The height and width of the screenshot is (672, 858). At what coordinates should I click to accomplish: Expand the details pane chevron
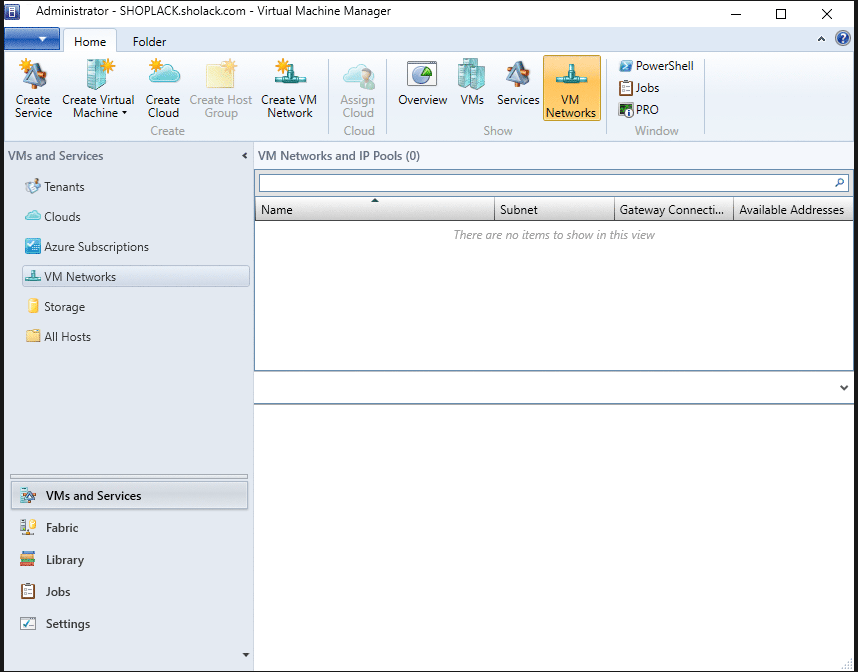[x=844, y=388]
